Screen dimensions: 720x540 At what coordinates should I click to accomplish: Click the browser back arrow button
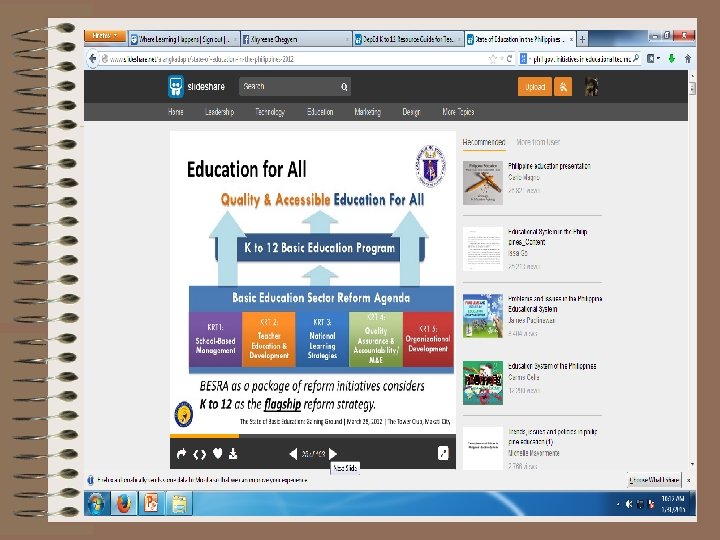(x=92, y=59)
